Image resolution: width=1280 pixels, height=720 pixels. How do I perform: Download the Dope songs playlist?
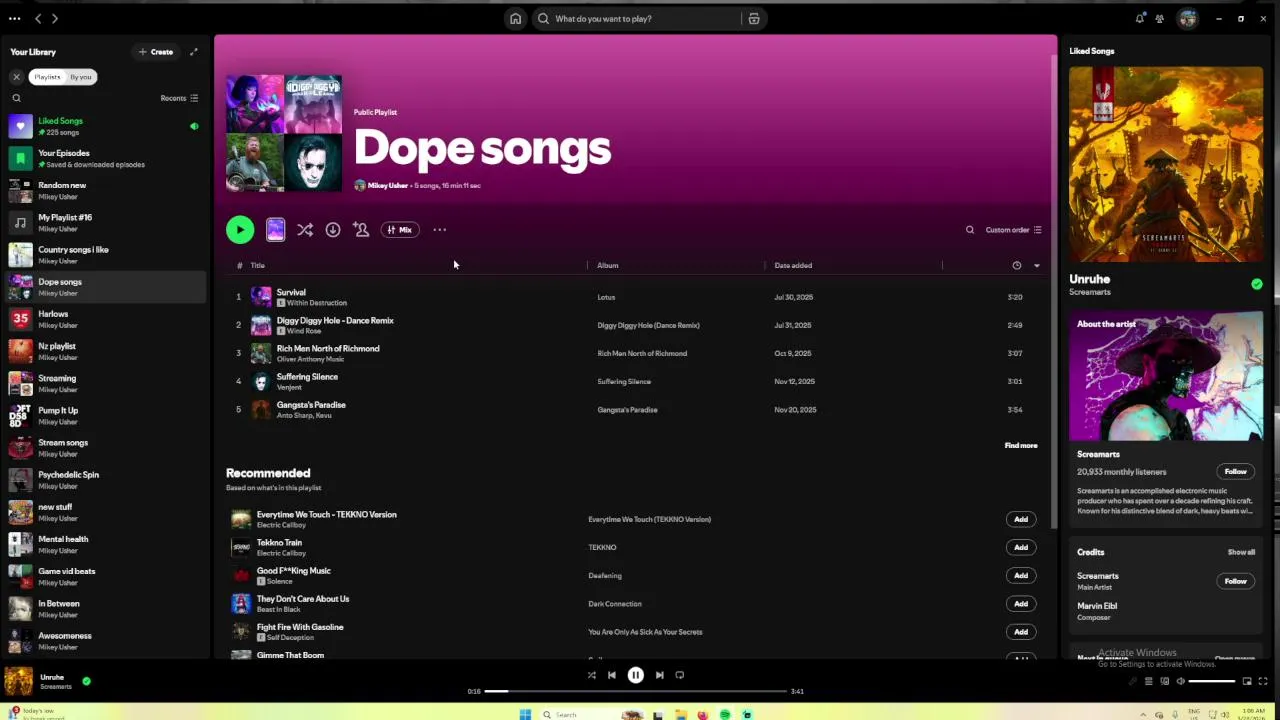click(333, 230)
